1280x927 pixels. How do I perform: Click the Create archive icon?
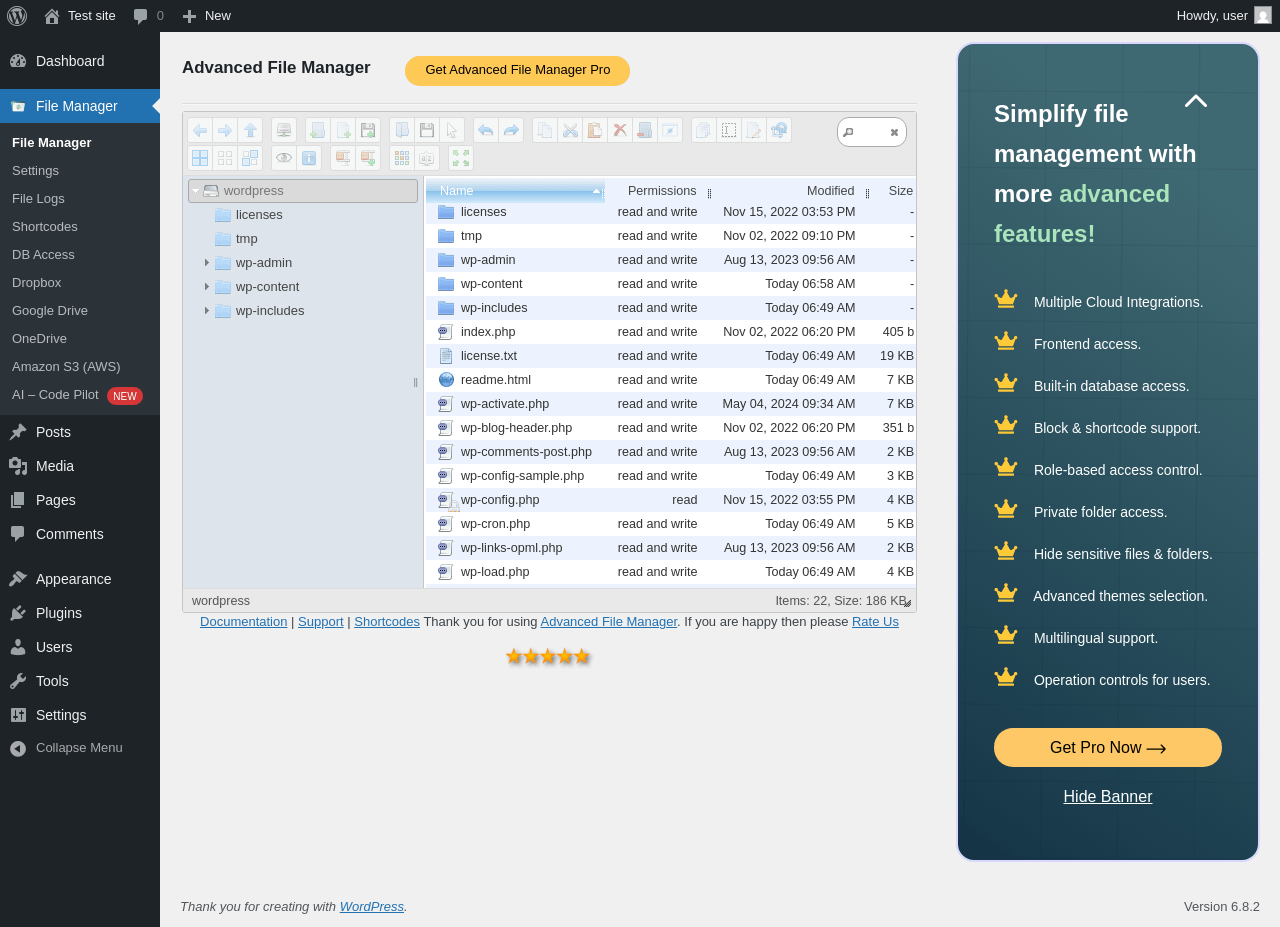coord(368,158)
